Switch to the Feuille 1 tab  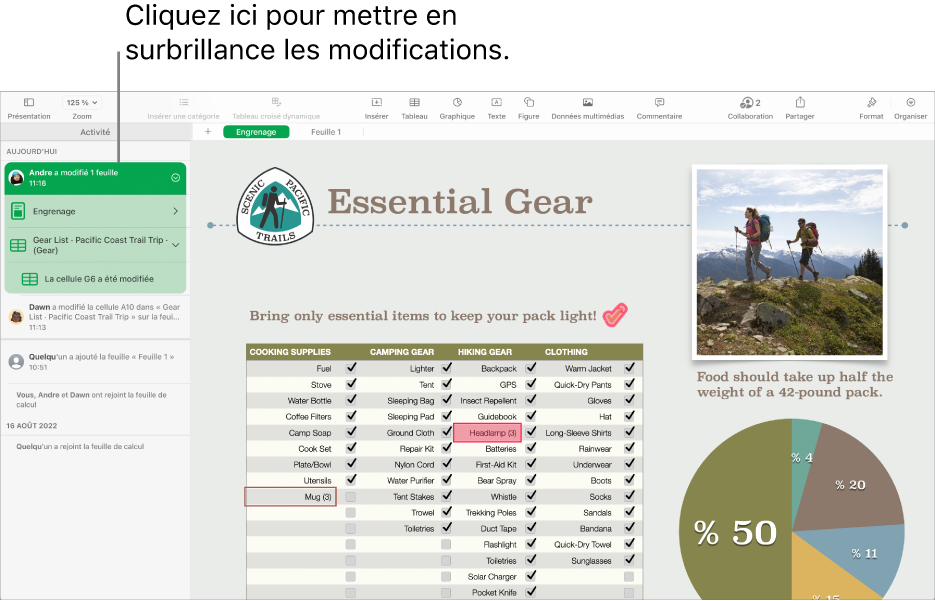click(326, 132)
